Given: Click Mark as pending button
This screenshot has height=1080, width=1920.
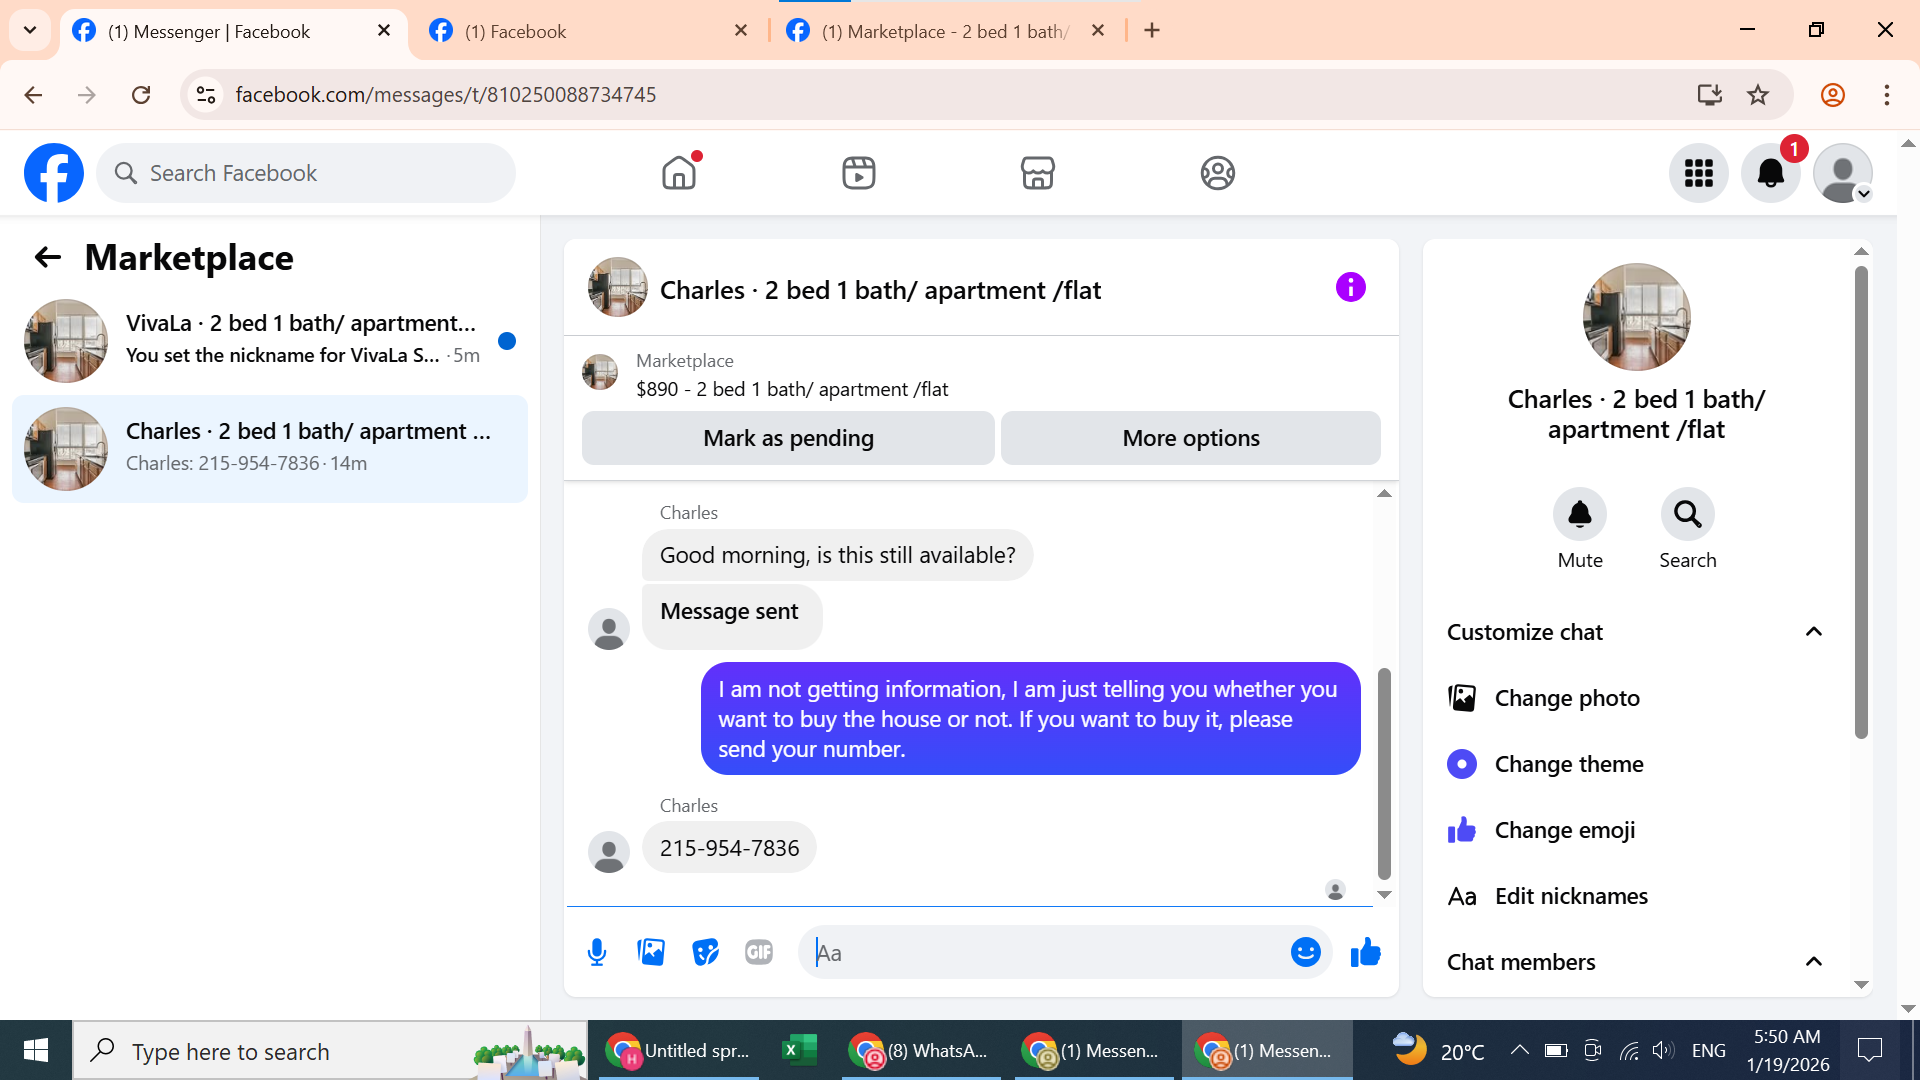Looking at the screenshot, I should coord(788,438).
